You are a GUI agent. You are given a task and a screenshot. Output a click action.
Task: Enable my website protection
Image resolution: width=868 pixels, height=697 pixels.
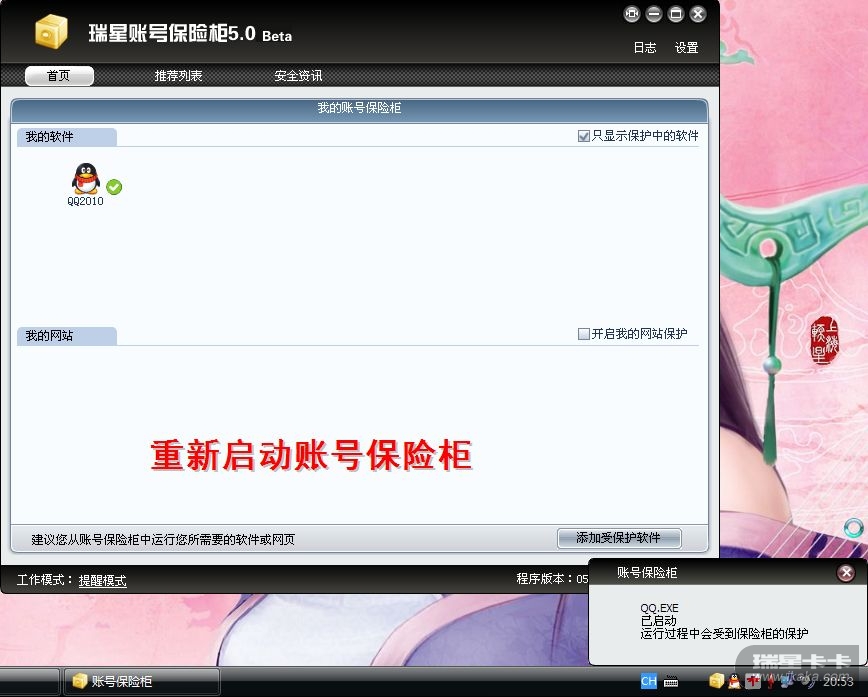583,334
